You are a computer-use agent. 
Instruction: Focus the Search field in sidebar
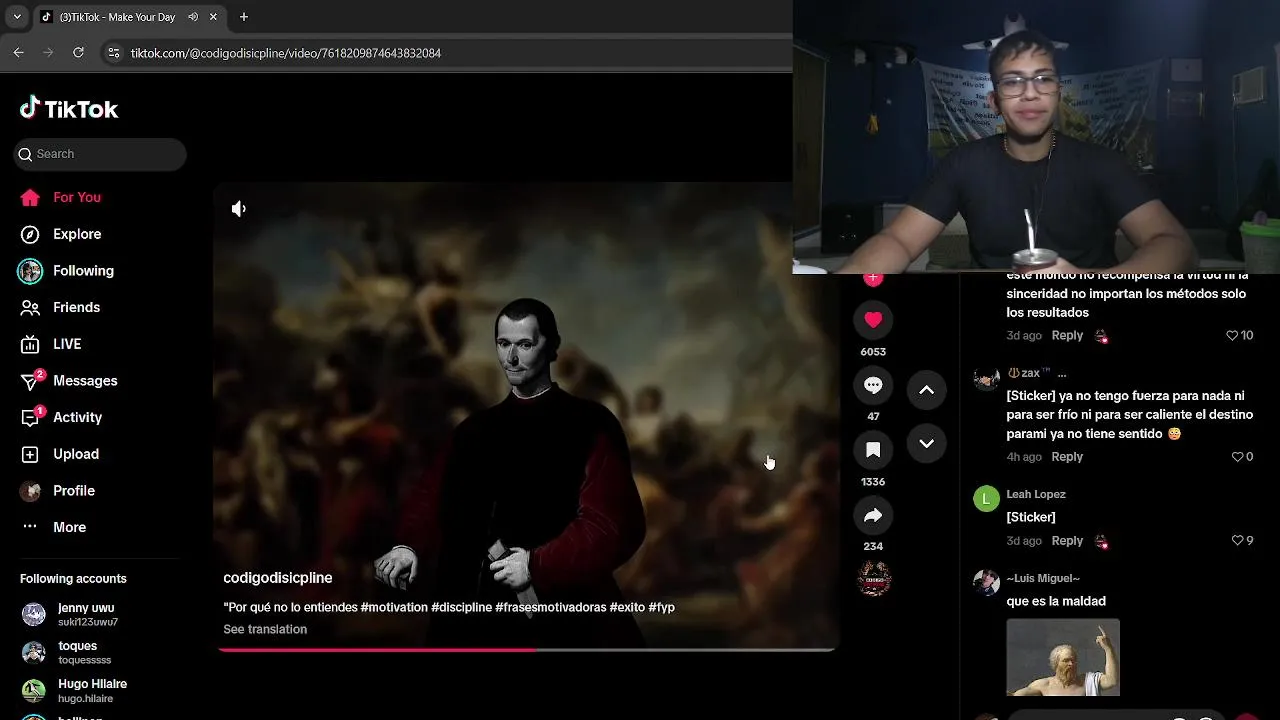click(100, 154)
